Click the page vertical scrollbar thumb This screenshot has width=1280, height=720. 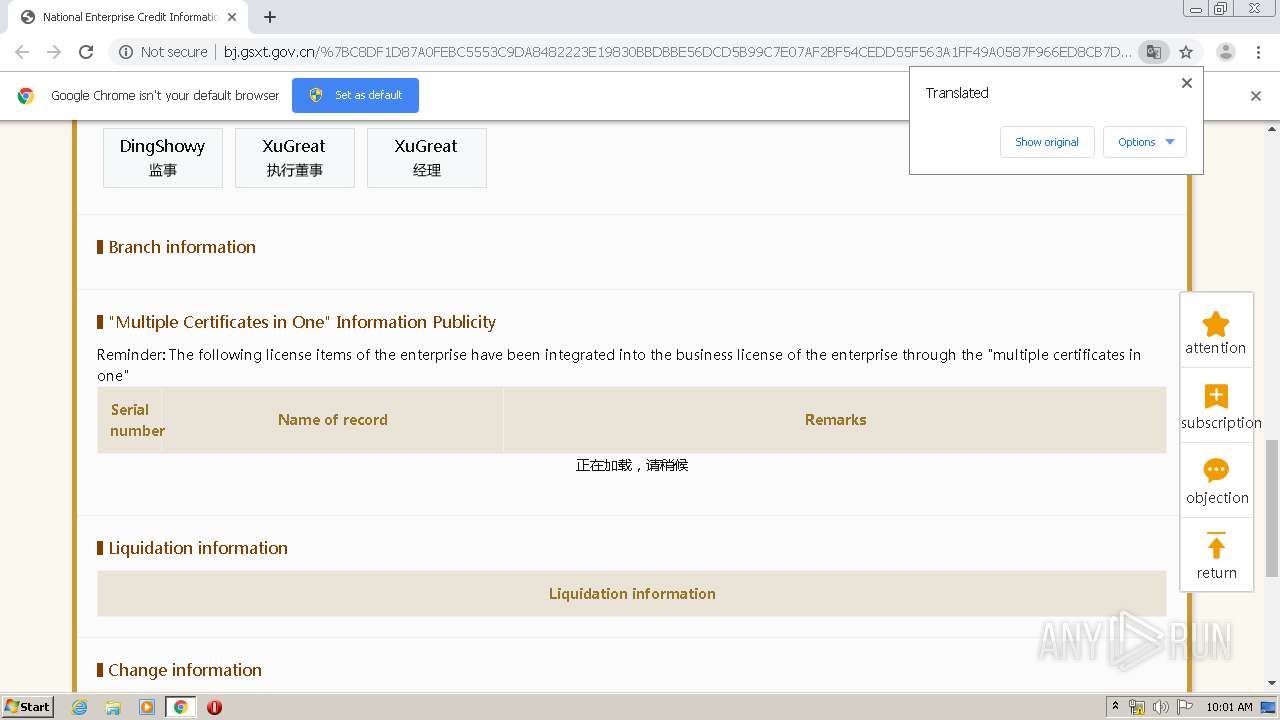pyautogui.click(x=1272, y=508)
